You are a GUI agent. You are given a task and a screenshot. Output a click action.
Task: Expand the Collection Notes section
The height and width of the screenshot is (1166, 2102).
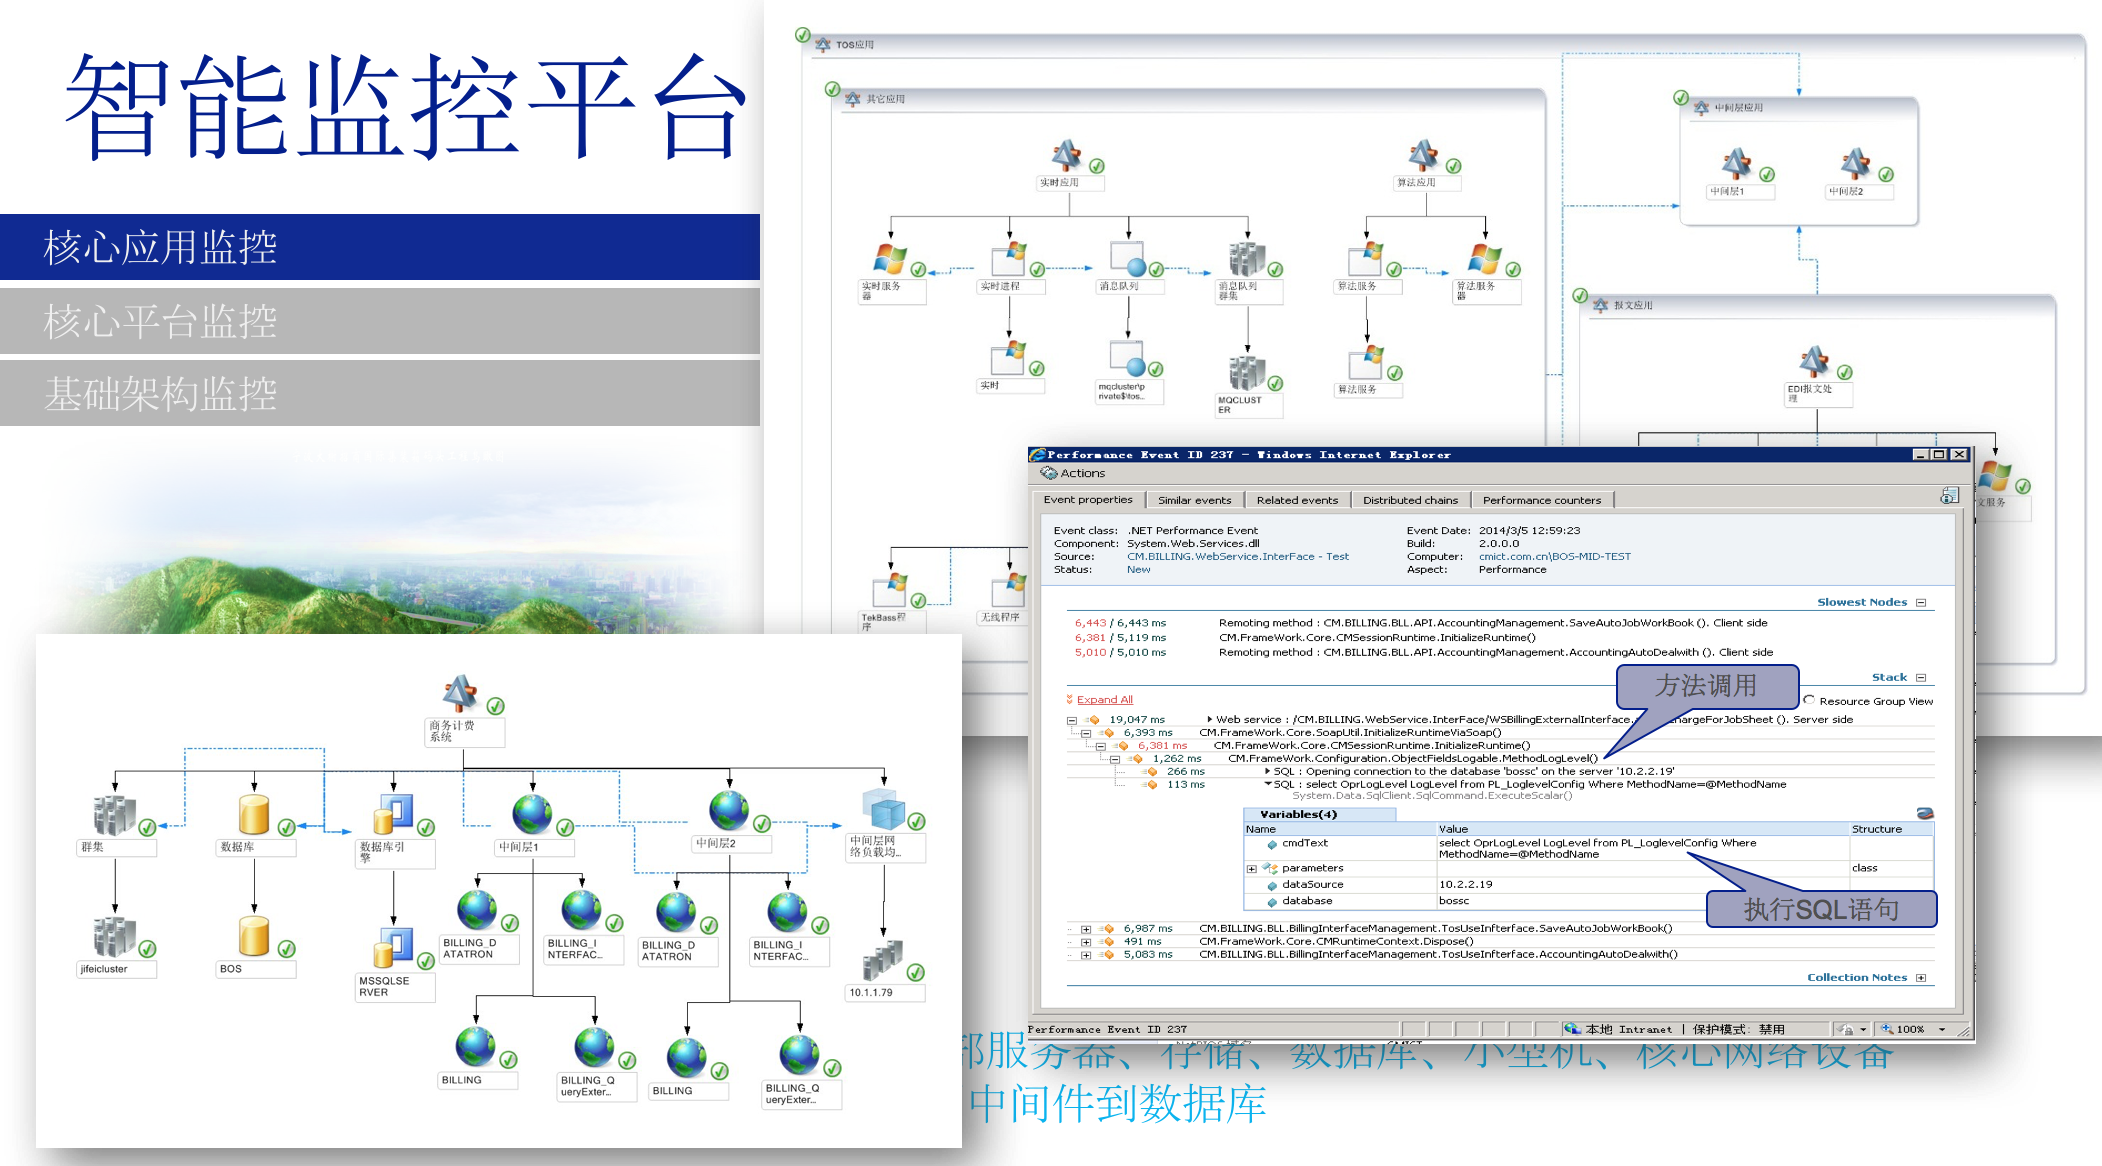click(x=1921, y=978)
